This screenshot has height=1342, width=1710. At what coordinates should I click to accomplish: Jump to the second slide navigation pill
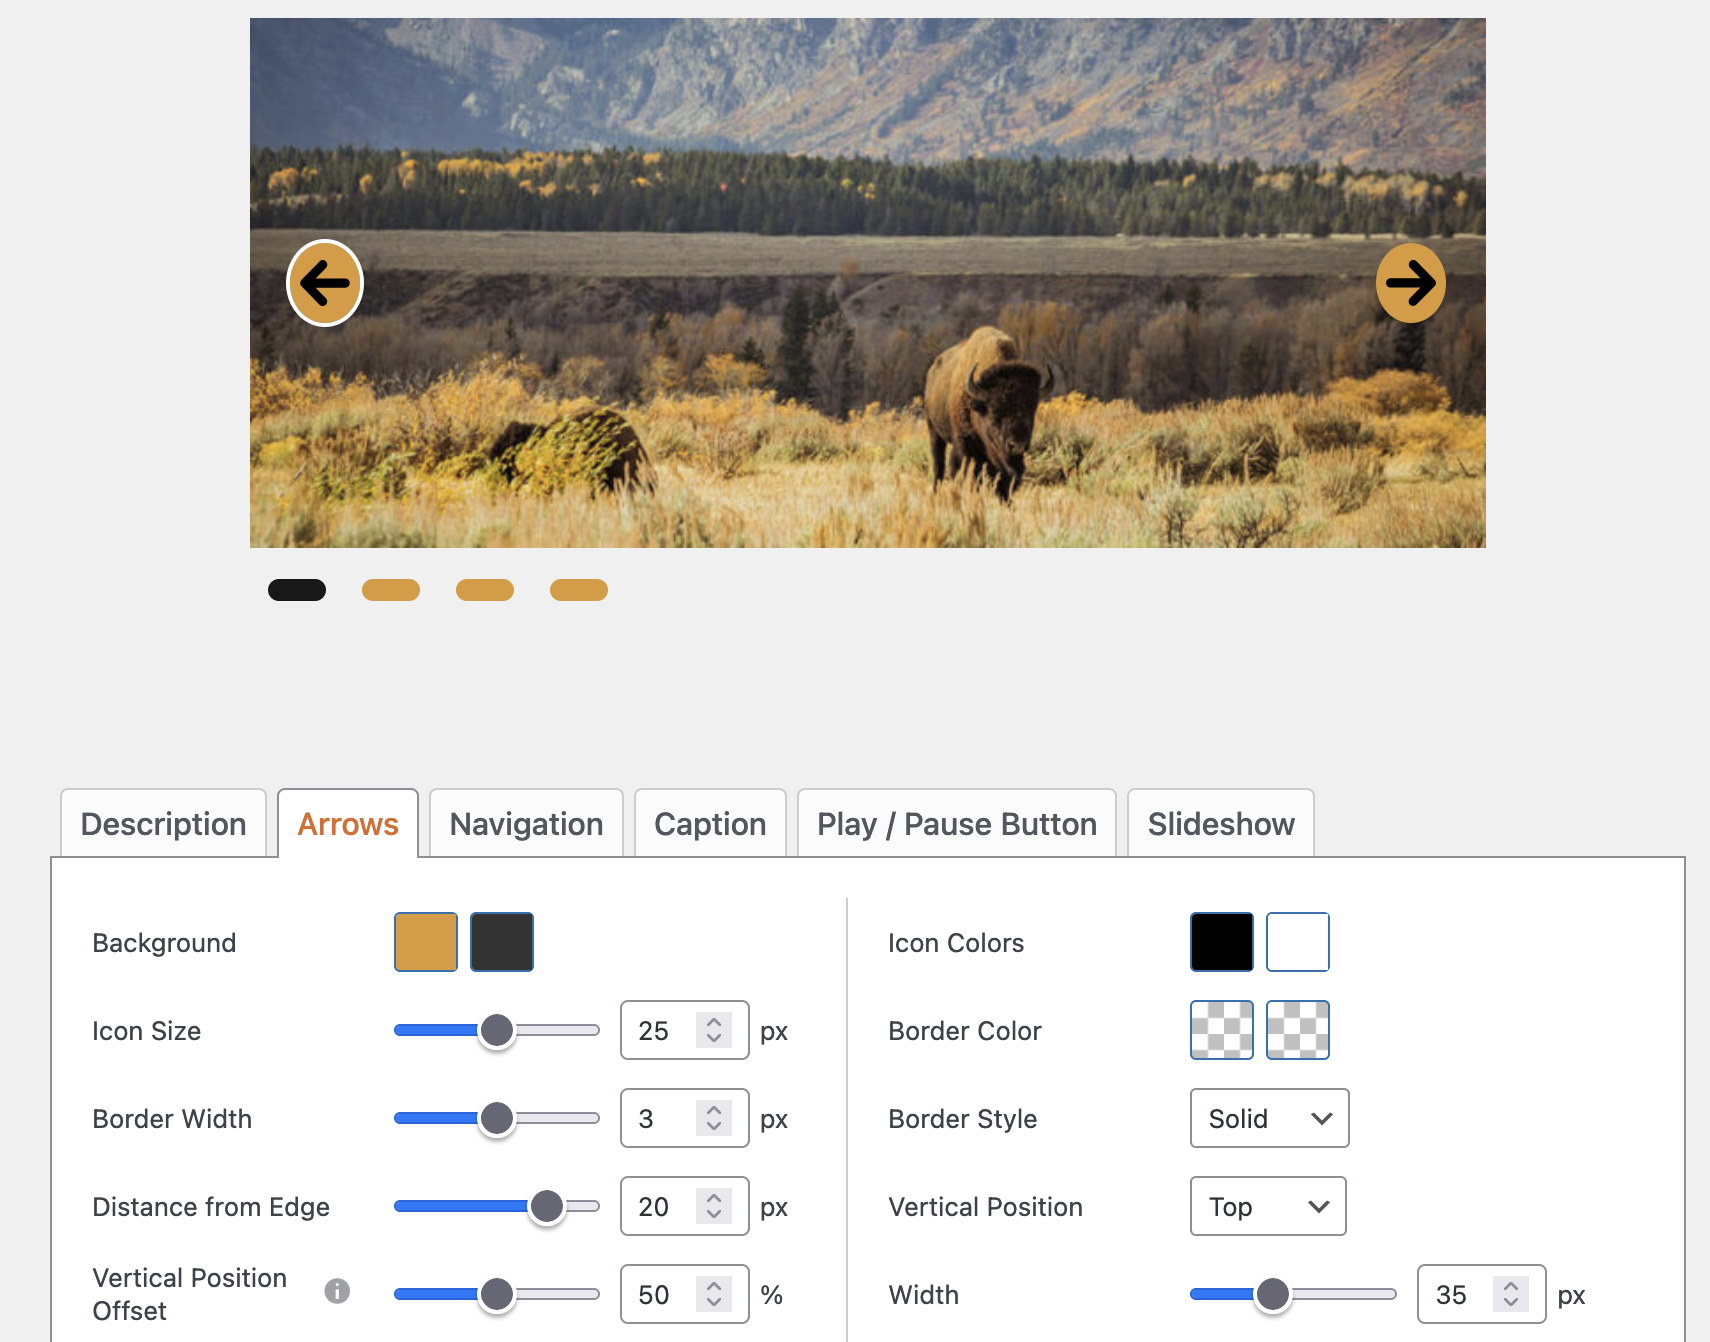[x=391, y=590]
